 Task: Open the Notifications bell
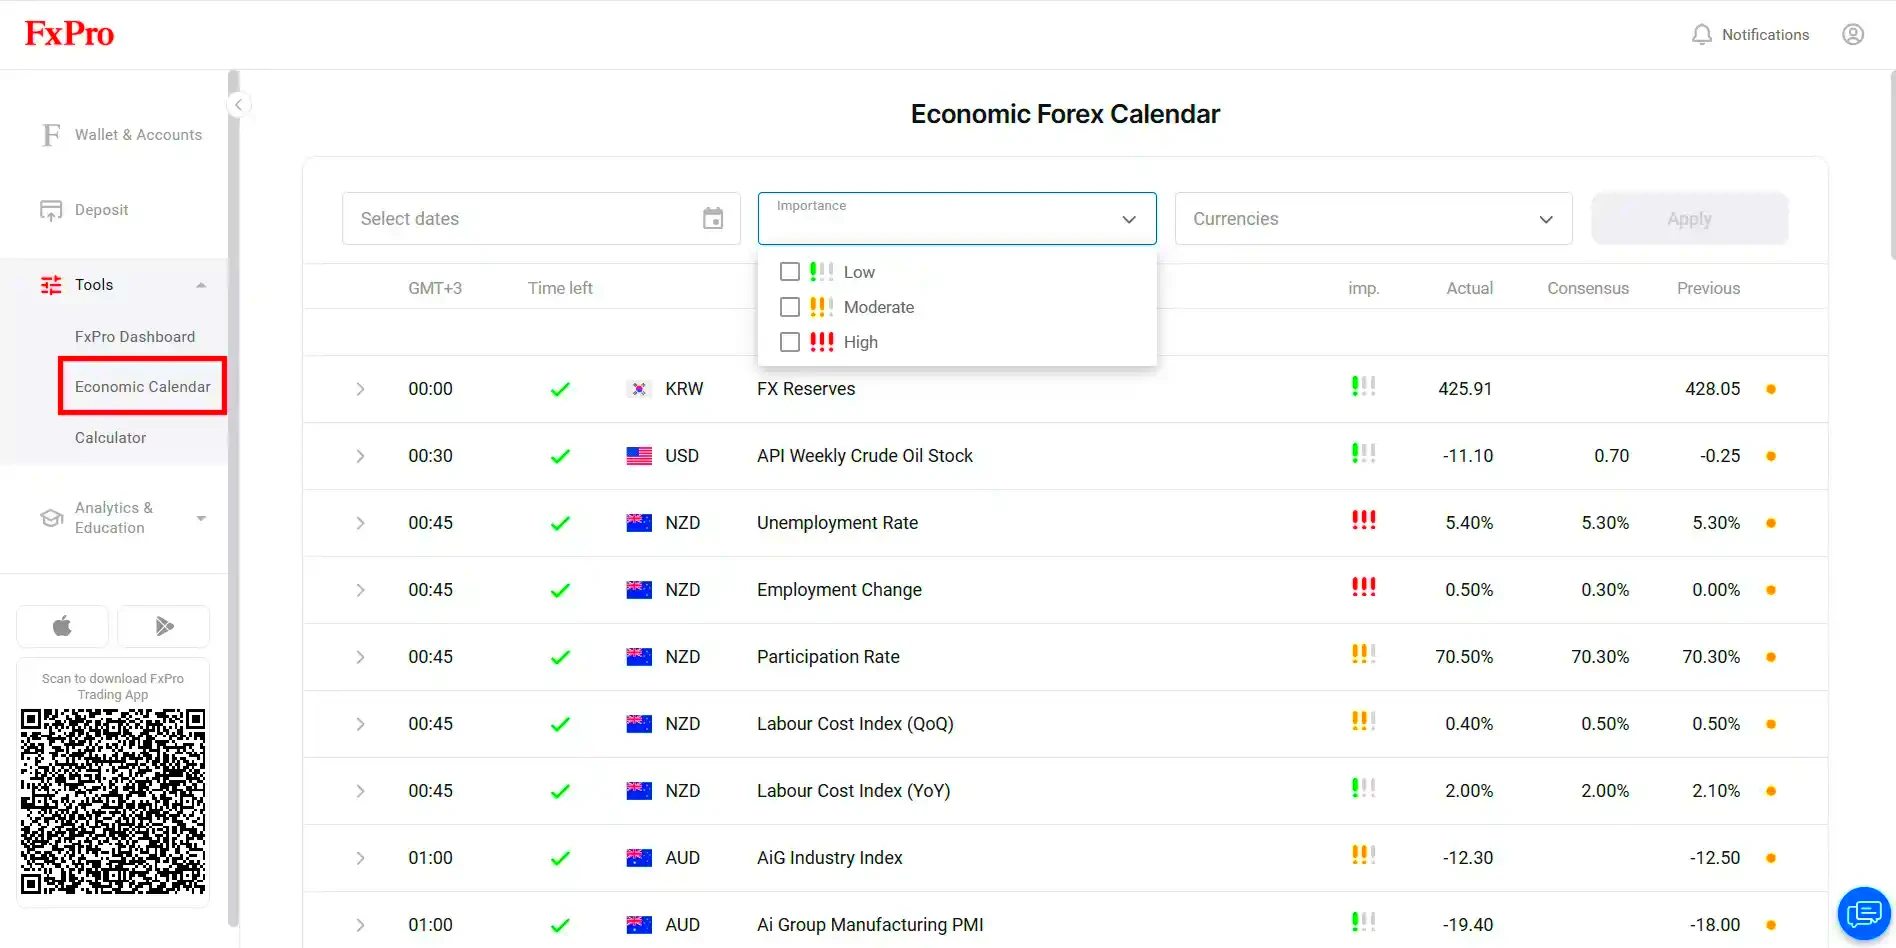(x=1702, y=33)
